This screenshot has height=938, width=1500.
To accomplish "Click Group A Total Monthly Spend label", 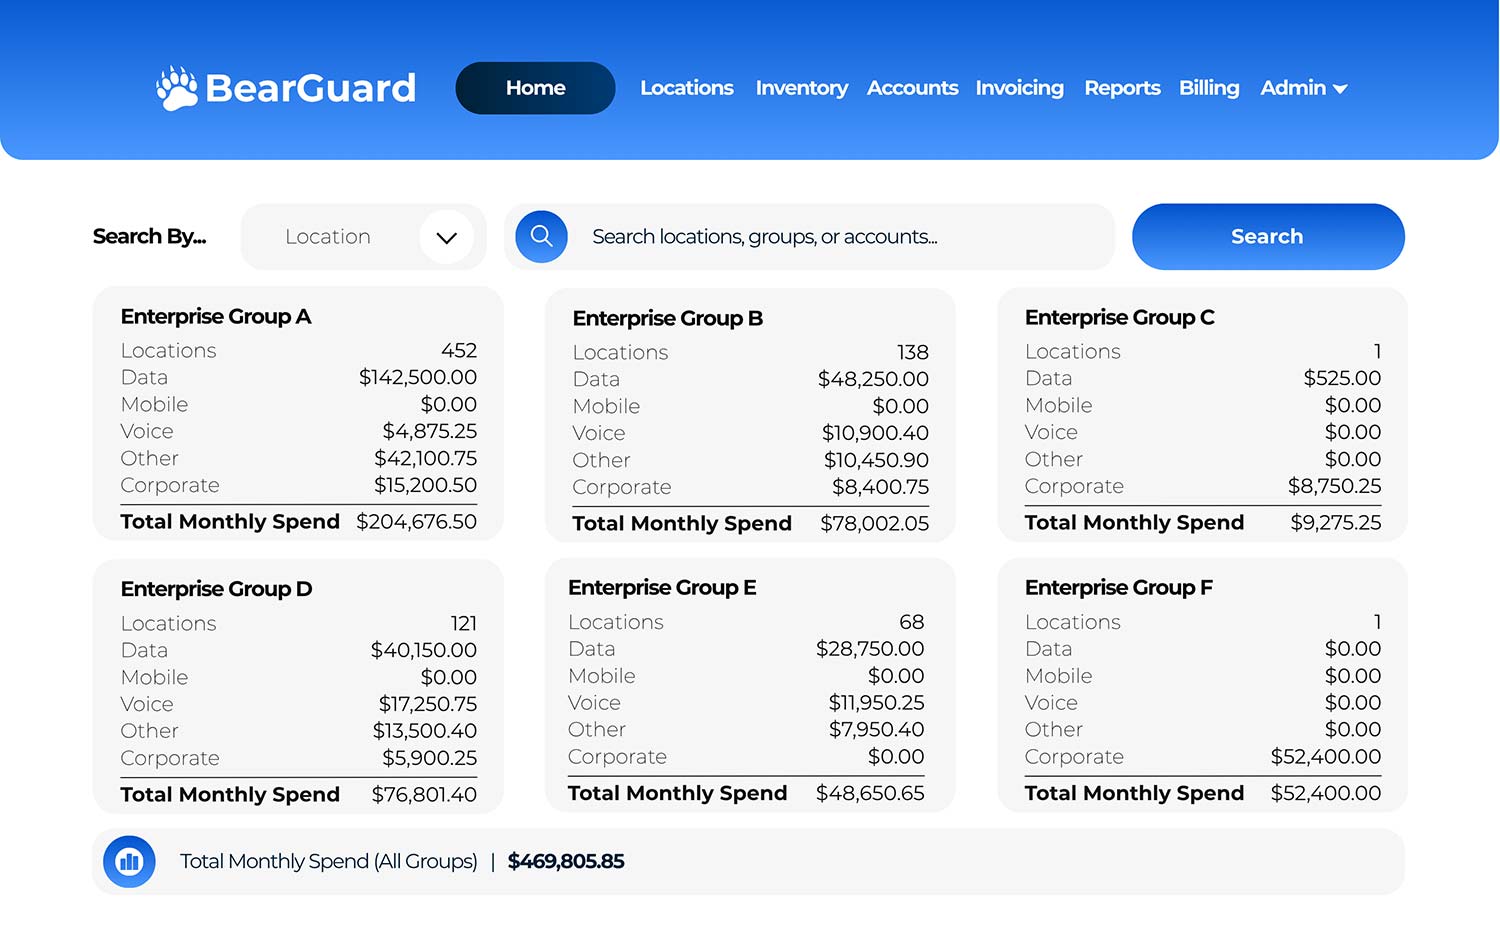I will (x=230, y=522).
